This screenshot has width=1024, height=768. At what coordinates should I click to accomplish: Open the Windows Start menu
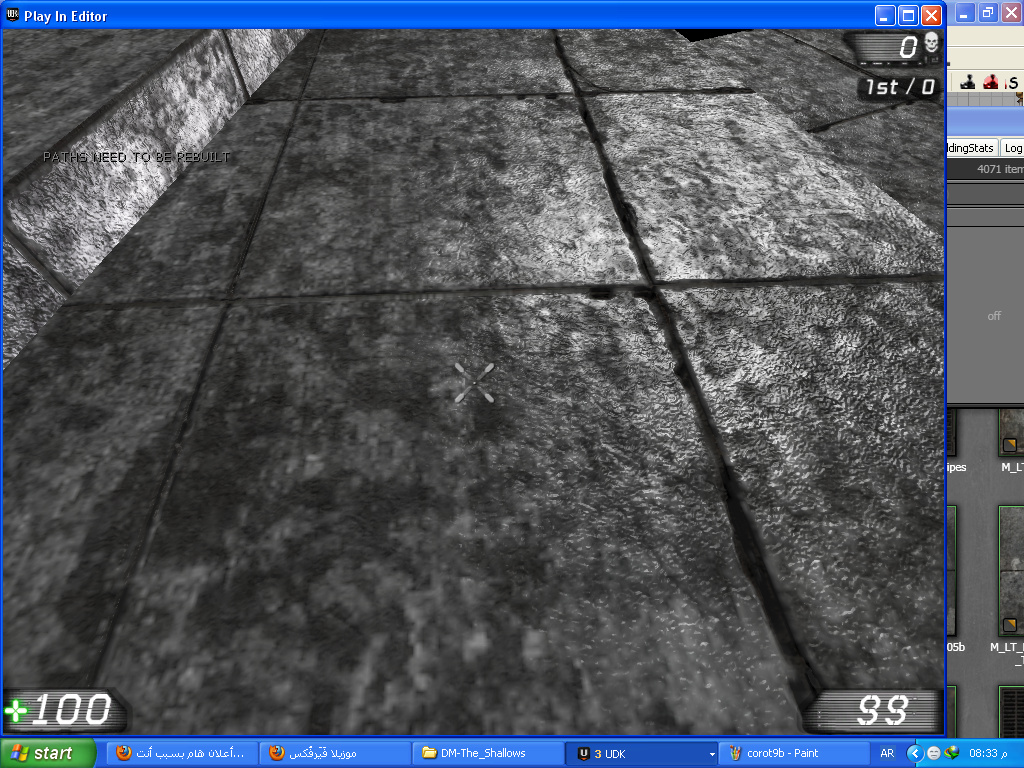pos(48,753)
